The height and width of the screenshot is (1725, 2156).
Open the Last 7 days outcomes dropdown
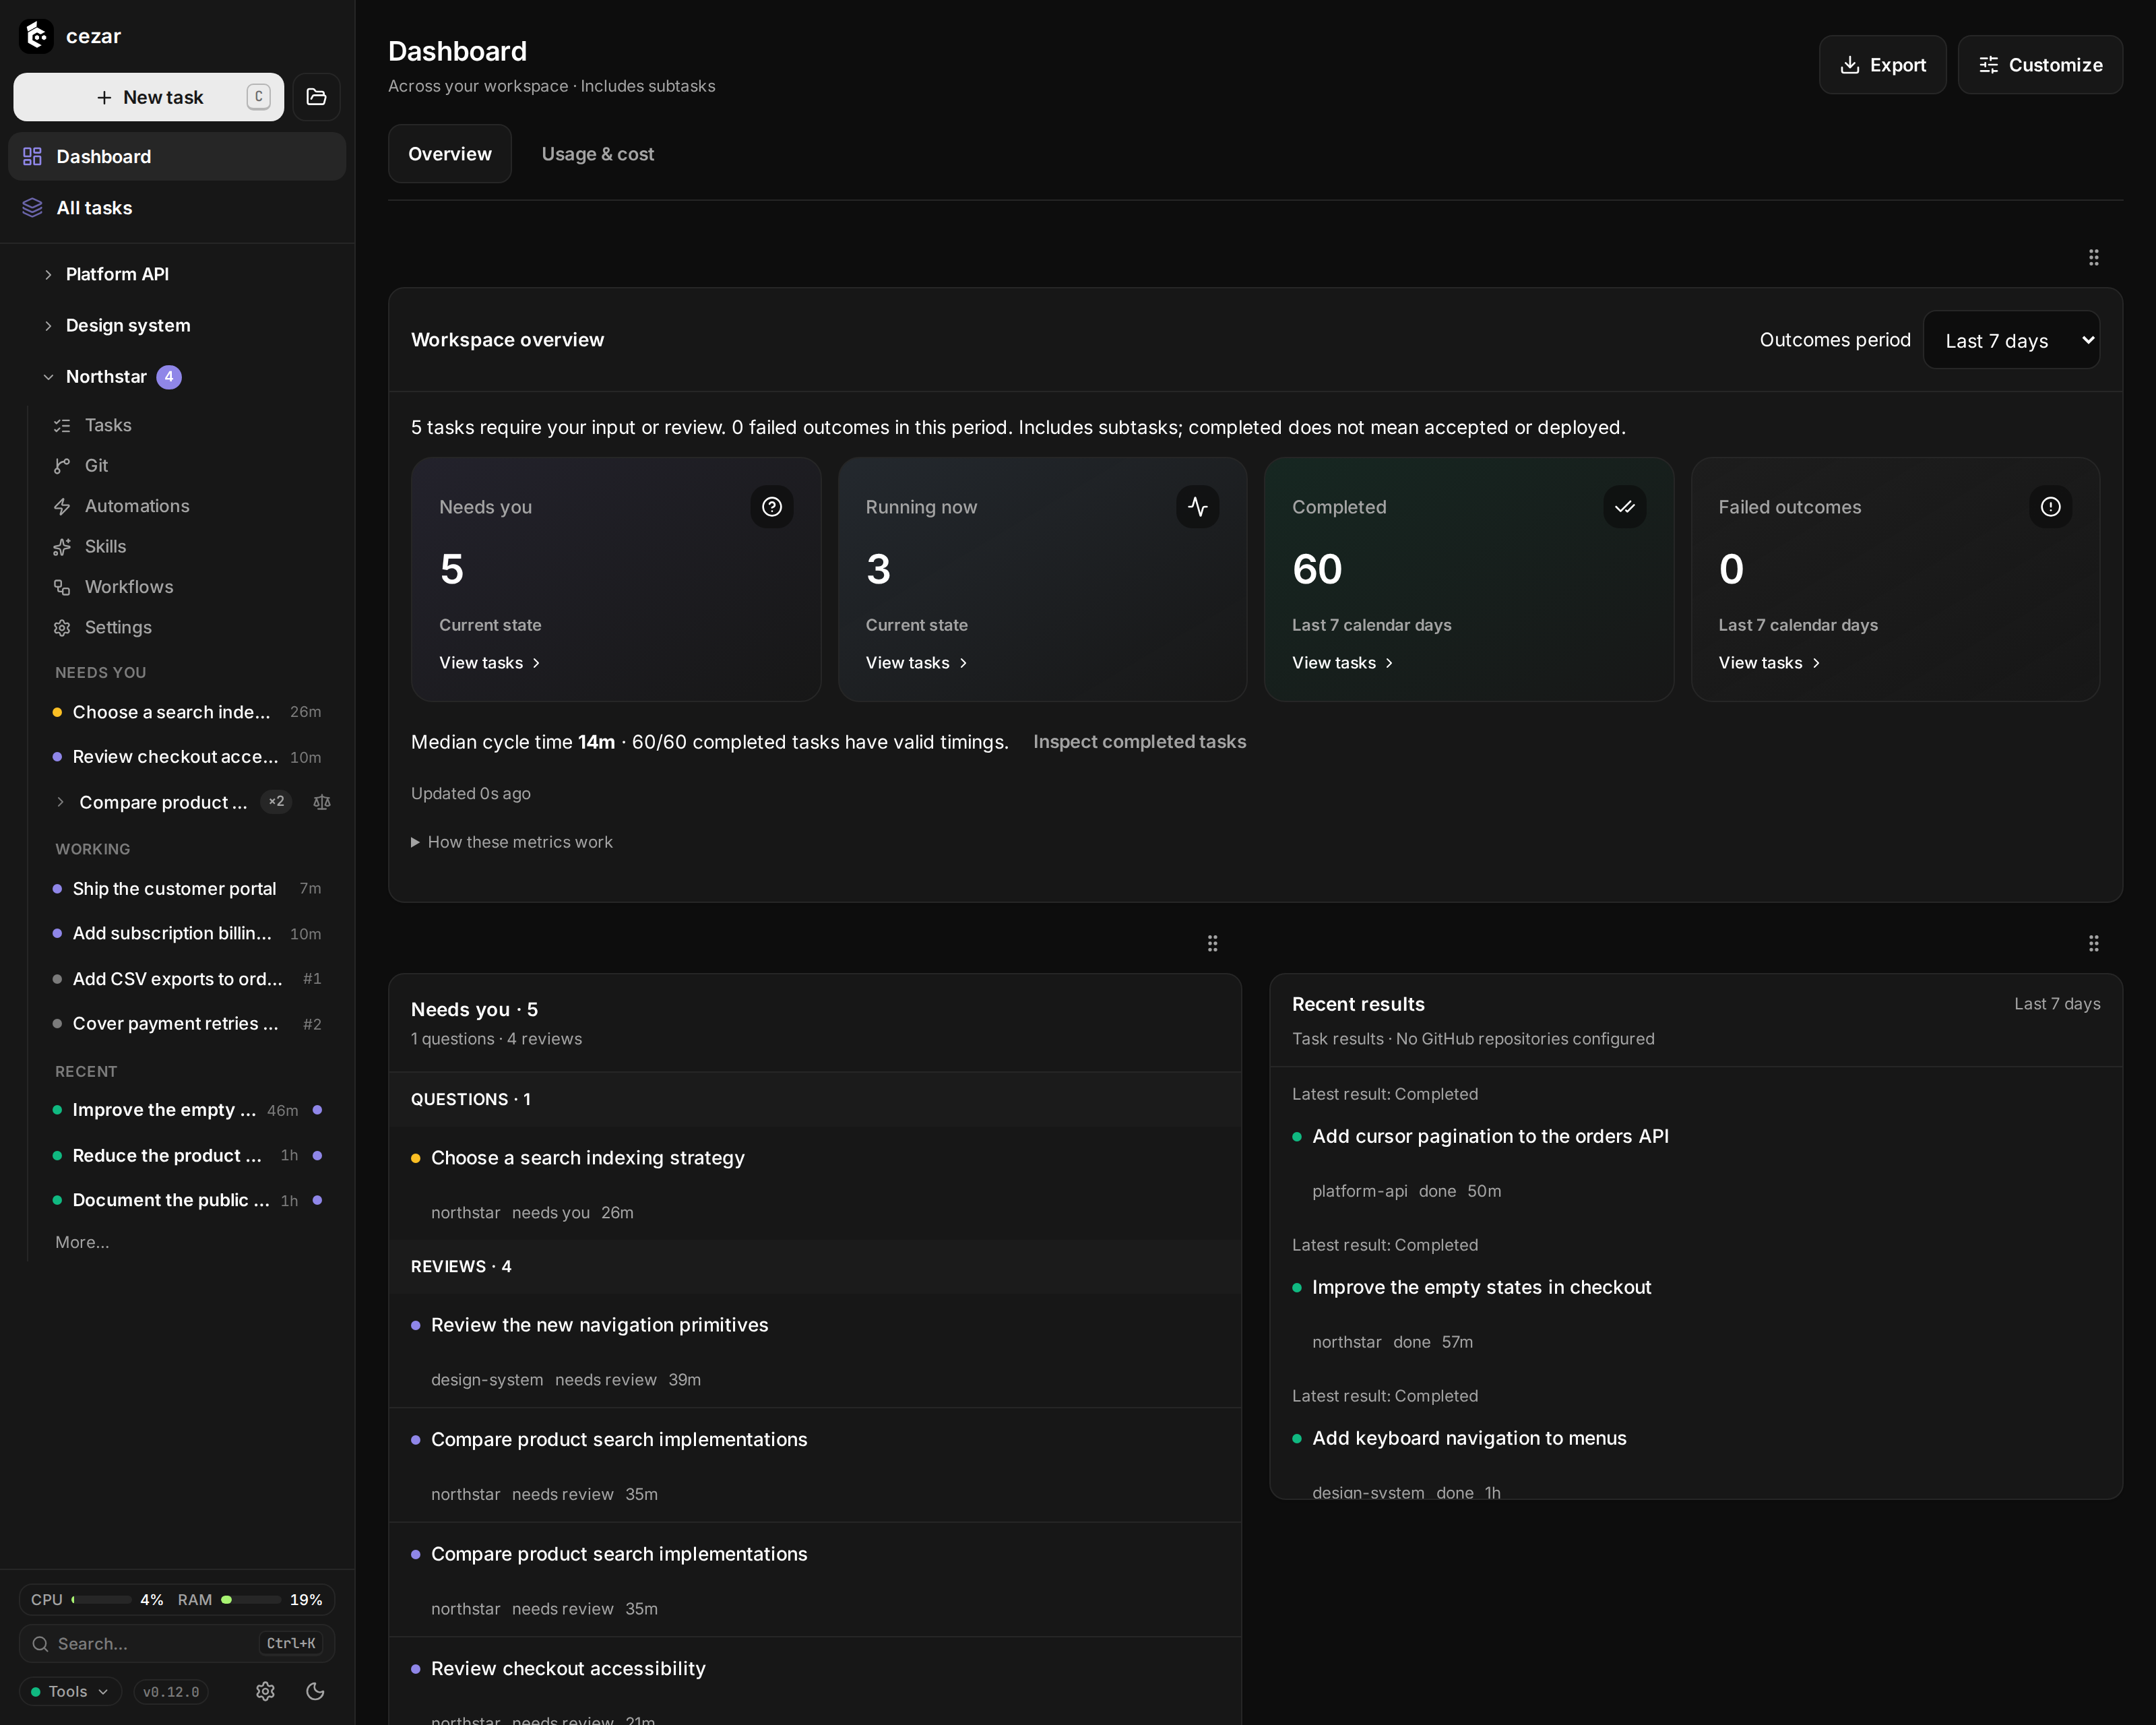pos(2011,340)
